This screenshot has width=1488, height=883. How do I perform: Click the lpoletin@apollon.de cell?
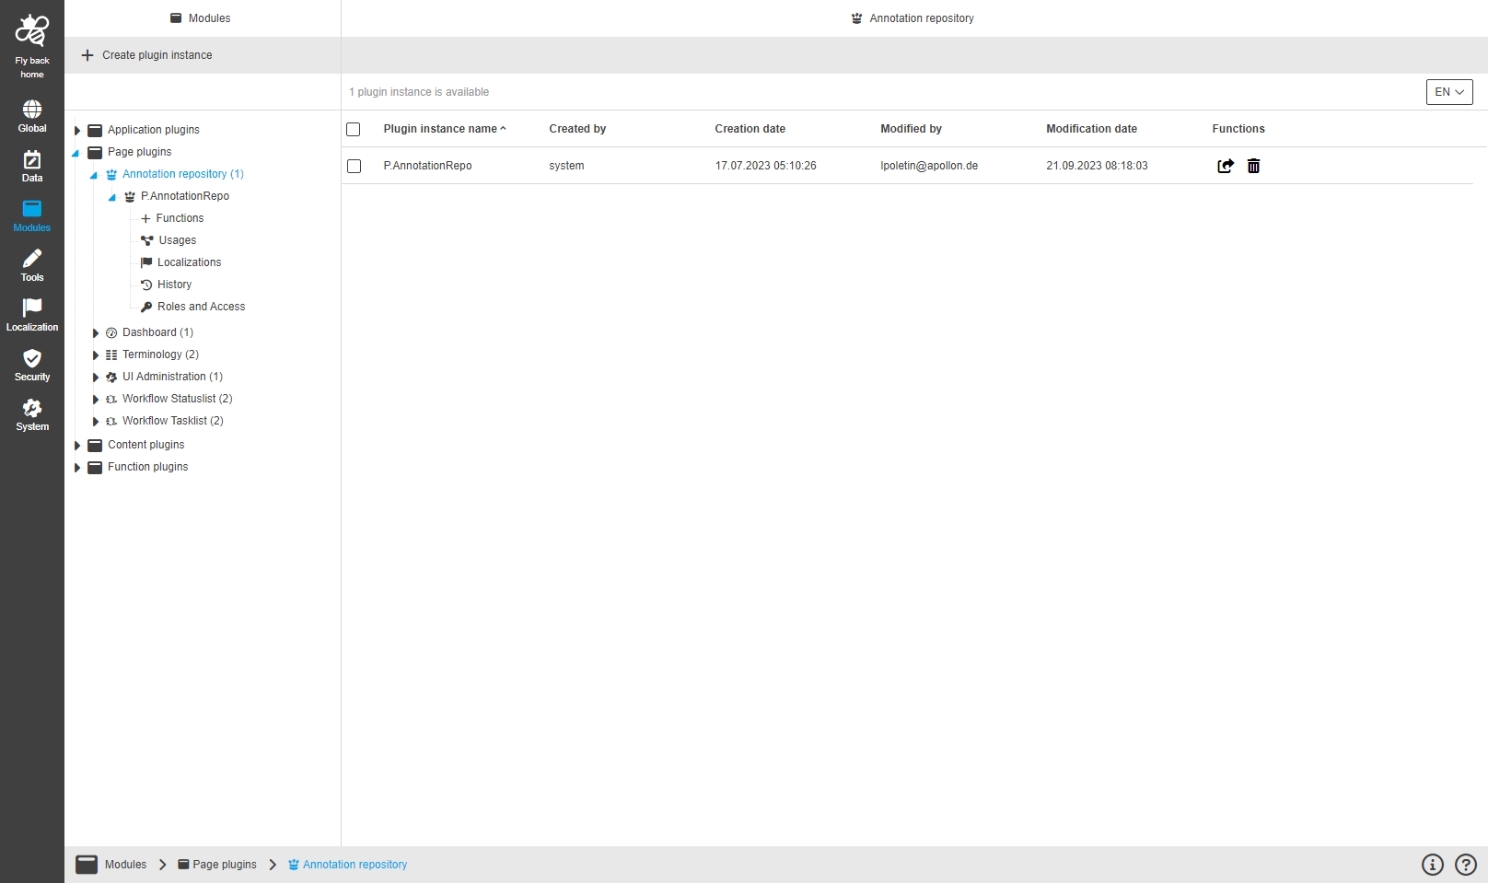coord(929,166)
